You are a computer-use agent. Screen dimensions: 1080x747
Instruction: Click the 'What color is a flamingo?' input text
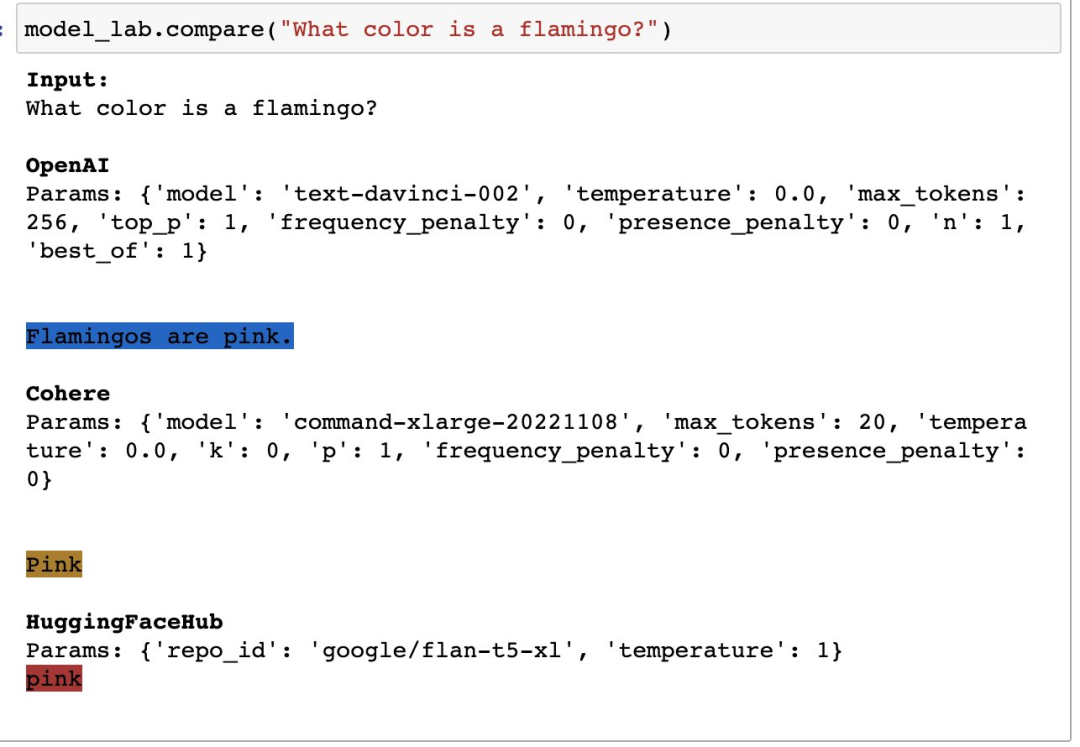click(x=201, y=108)
